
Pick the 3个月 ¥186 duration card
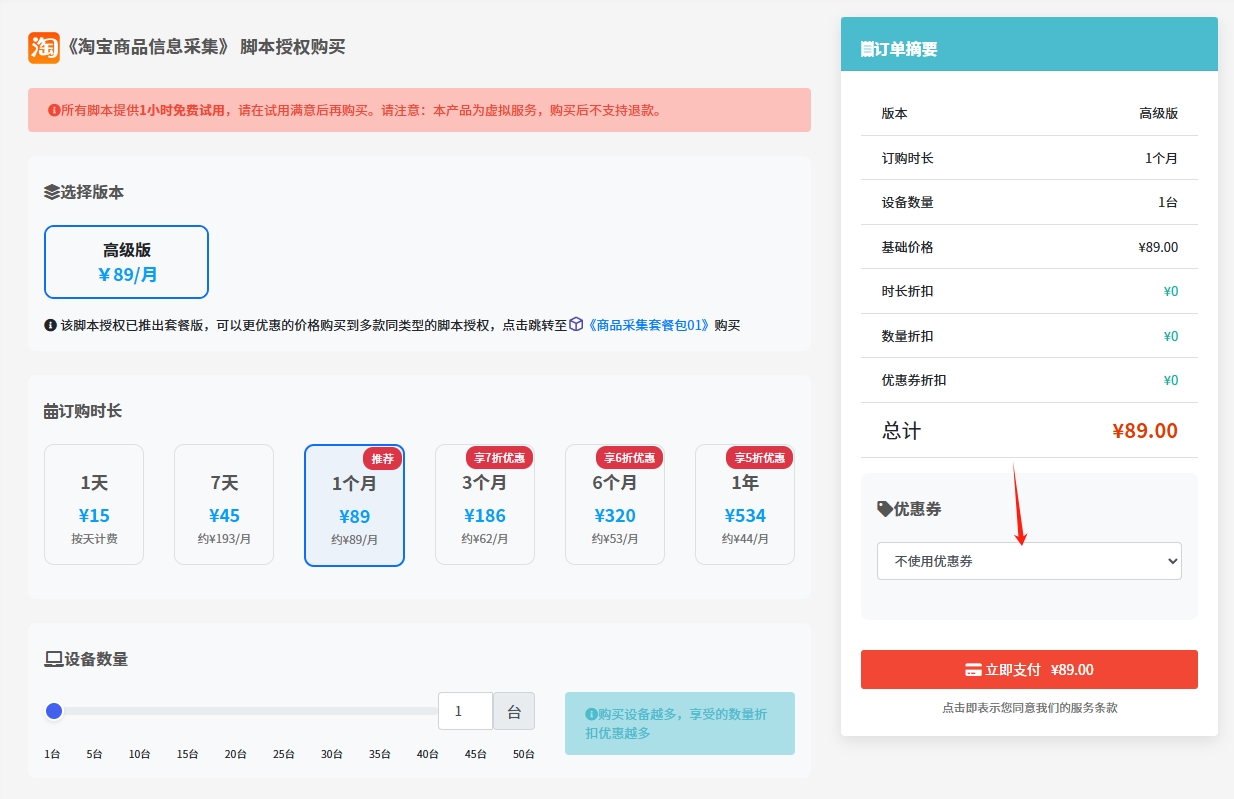(x=485, y=504)
